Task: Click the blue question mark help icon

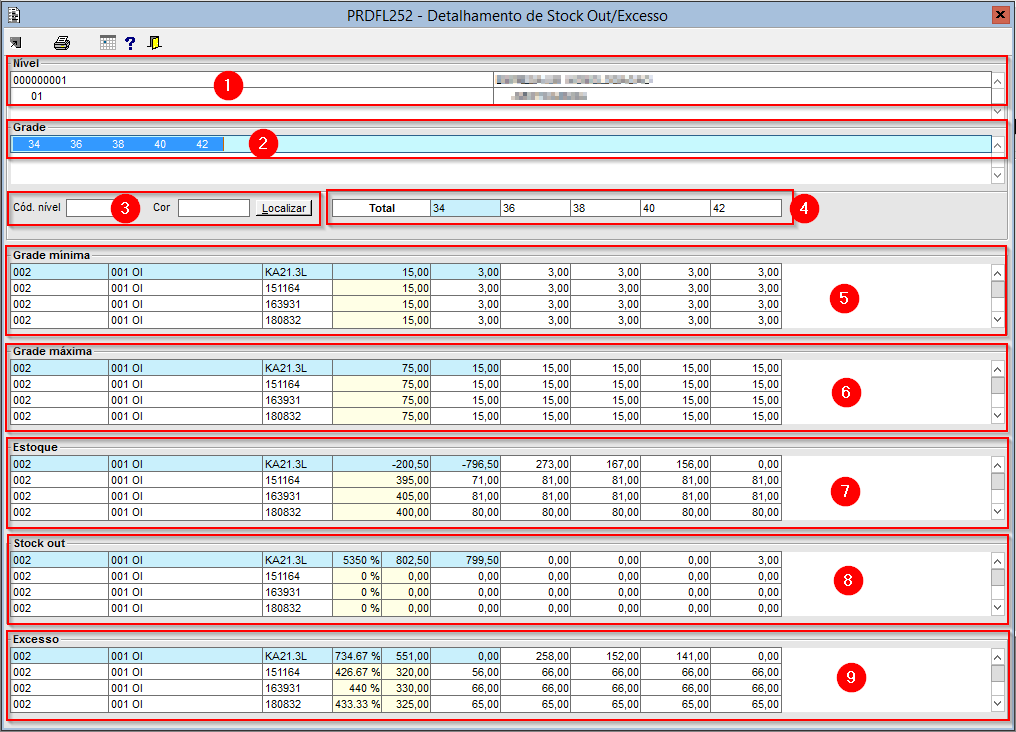Action: pyautogui.click(x=130, y=43)
